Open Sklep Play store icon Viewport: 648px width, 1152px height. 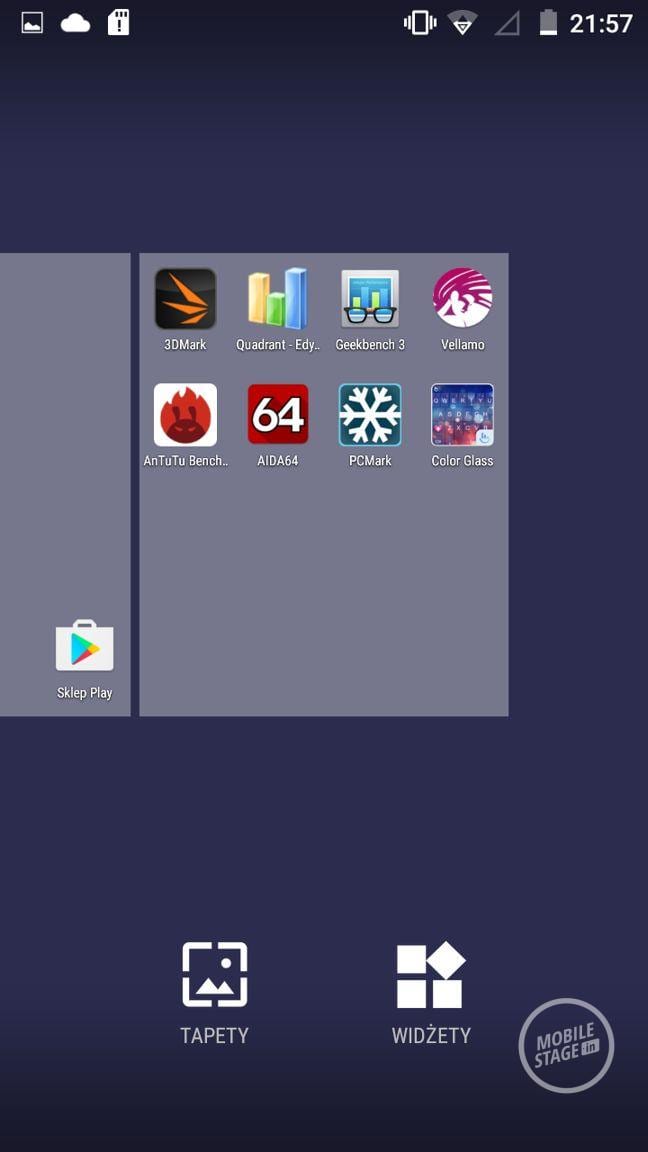85,648
